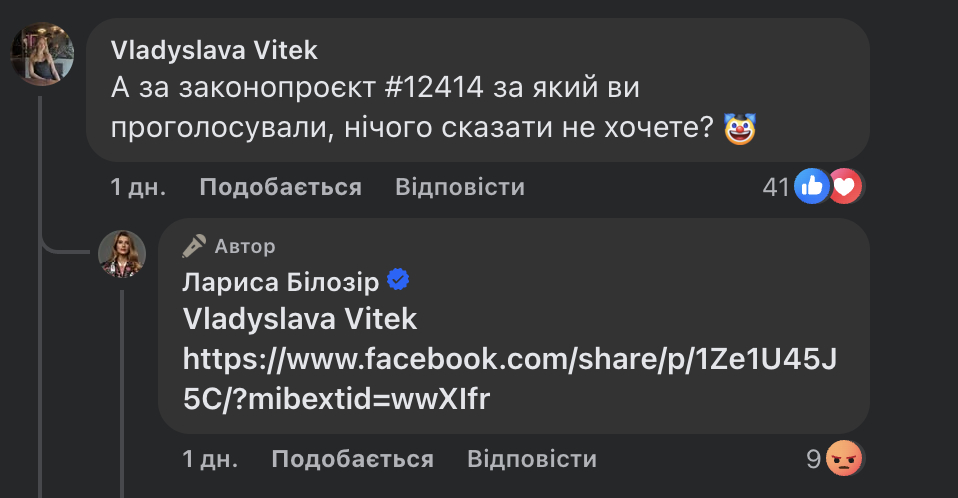Click the angry face reaction icon
958x498 pixels.
(844, 458)
